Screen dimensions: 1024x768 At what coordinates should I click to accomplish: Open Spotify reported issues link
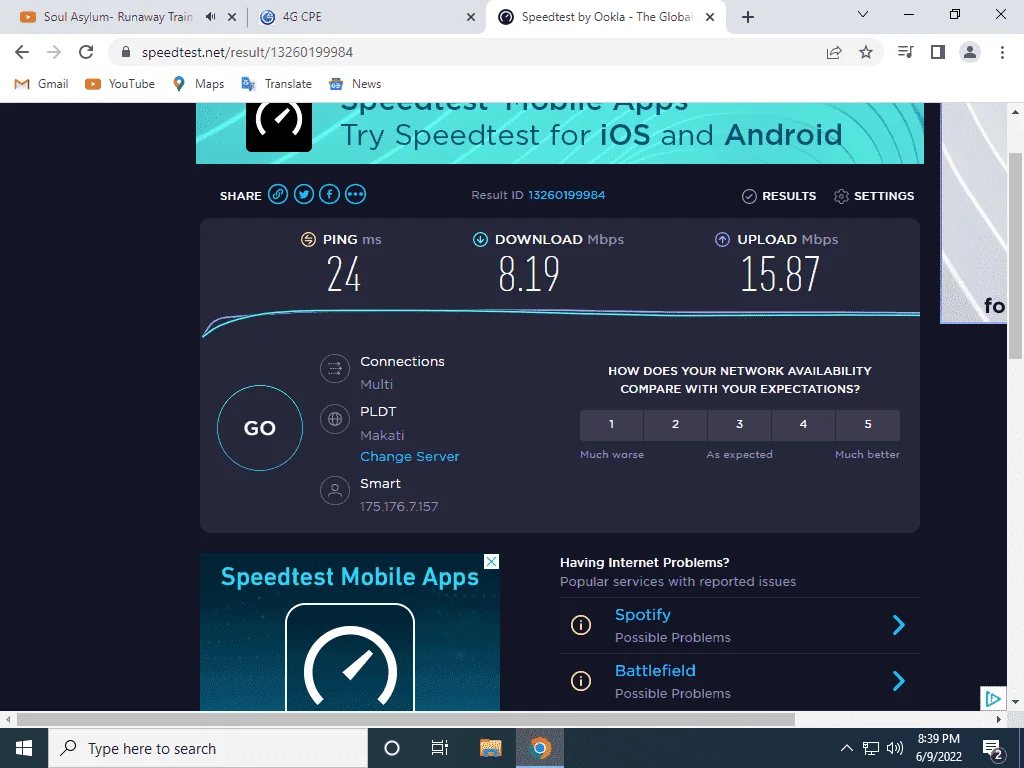tap(643, 615)
